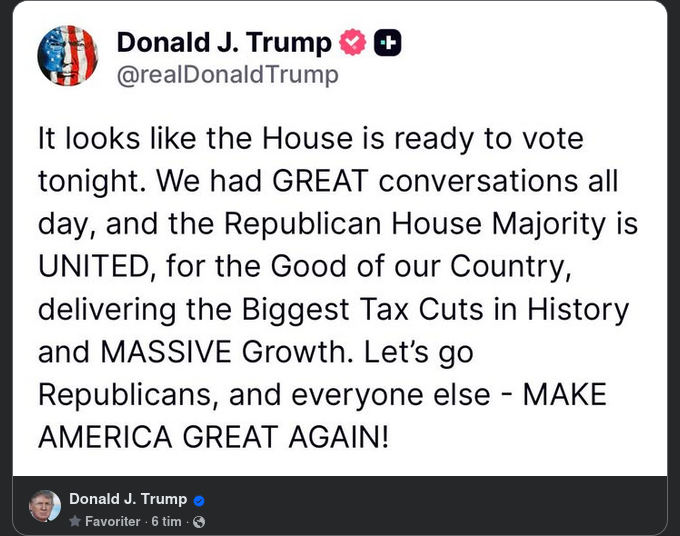680x536 pixels.
Task: Click the blue verified checkmark badge
Action: tap(199, 500)
